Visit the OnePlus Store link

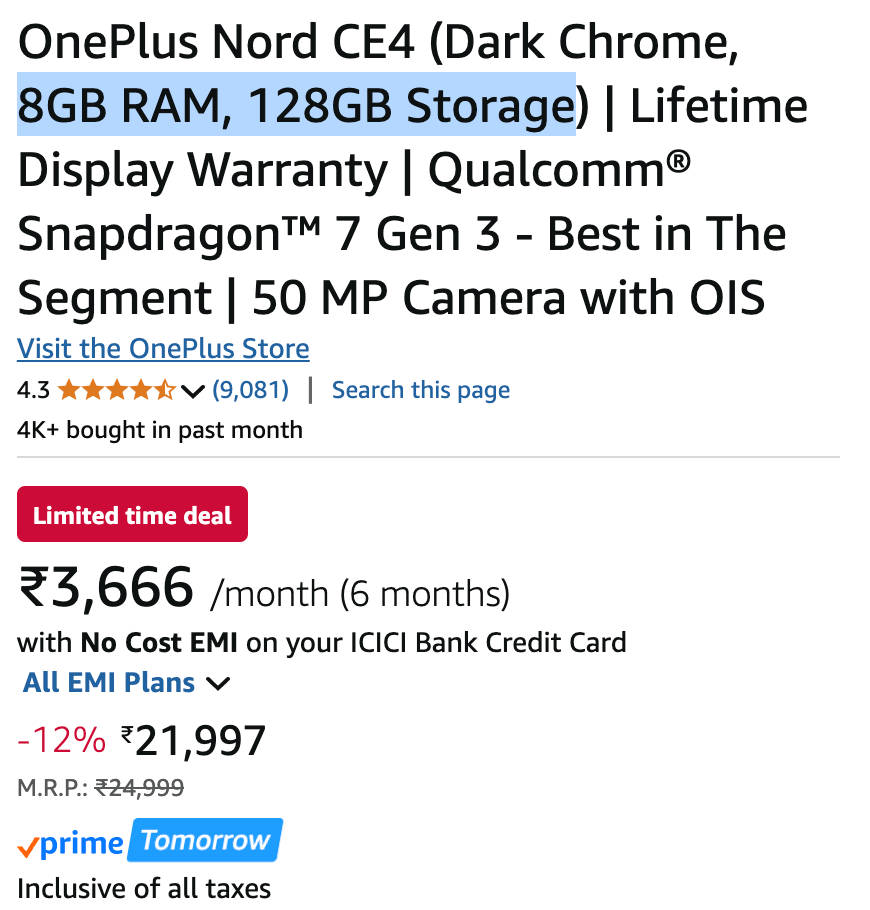coord(163,349)
